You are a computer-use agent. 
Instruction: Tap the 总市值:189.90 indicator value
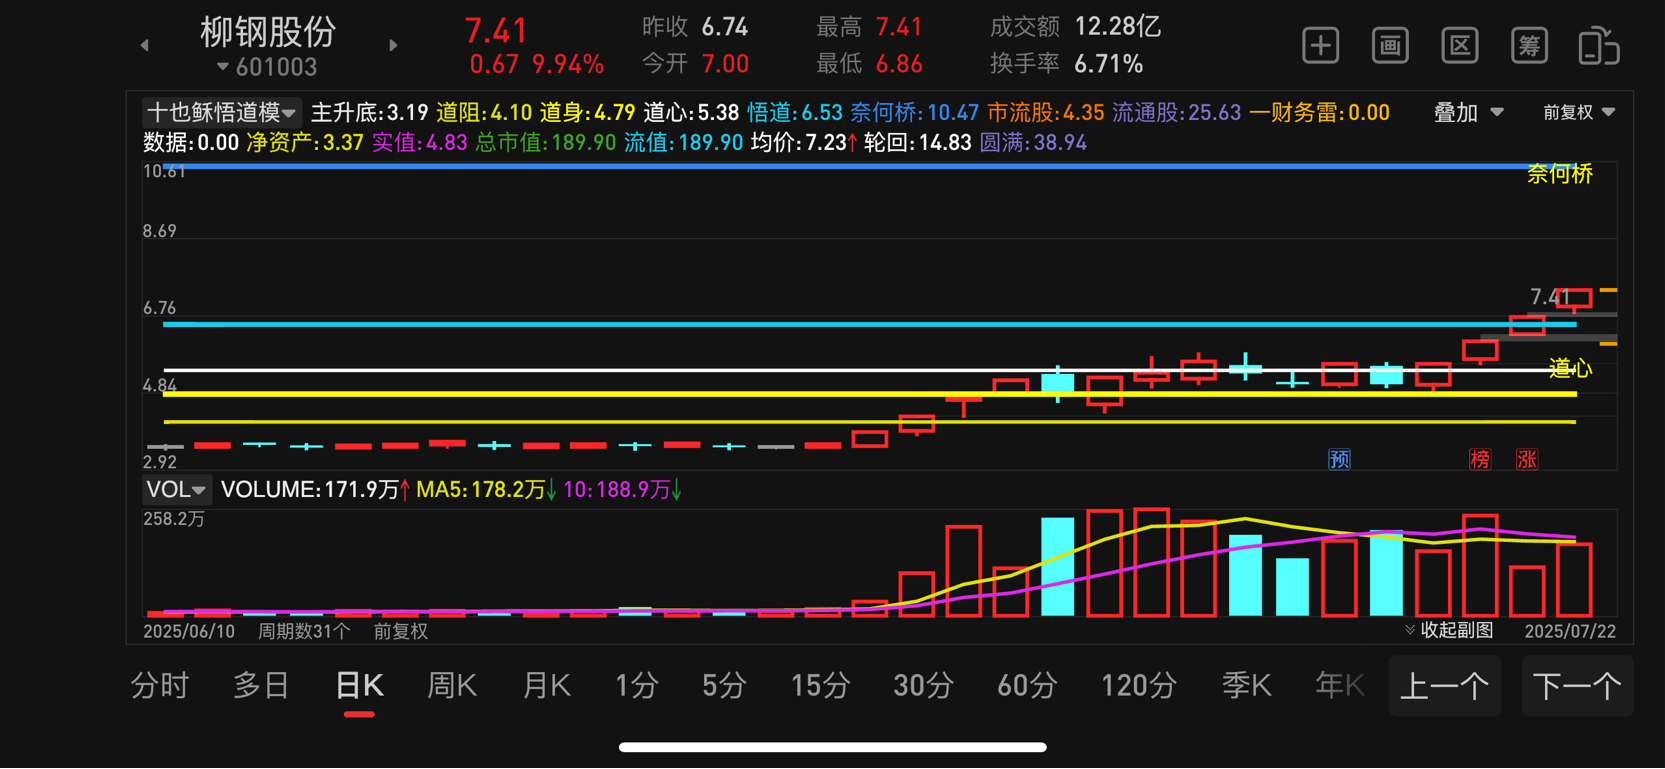coord(546,142)
